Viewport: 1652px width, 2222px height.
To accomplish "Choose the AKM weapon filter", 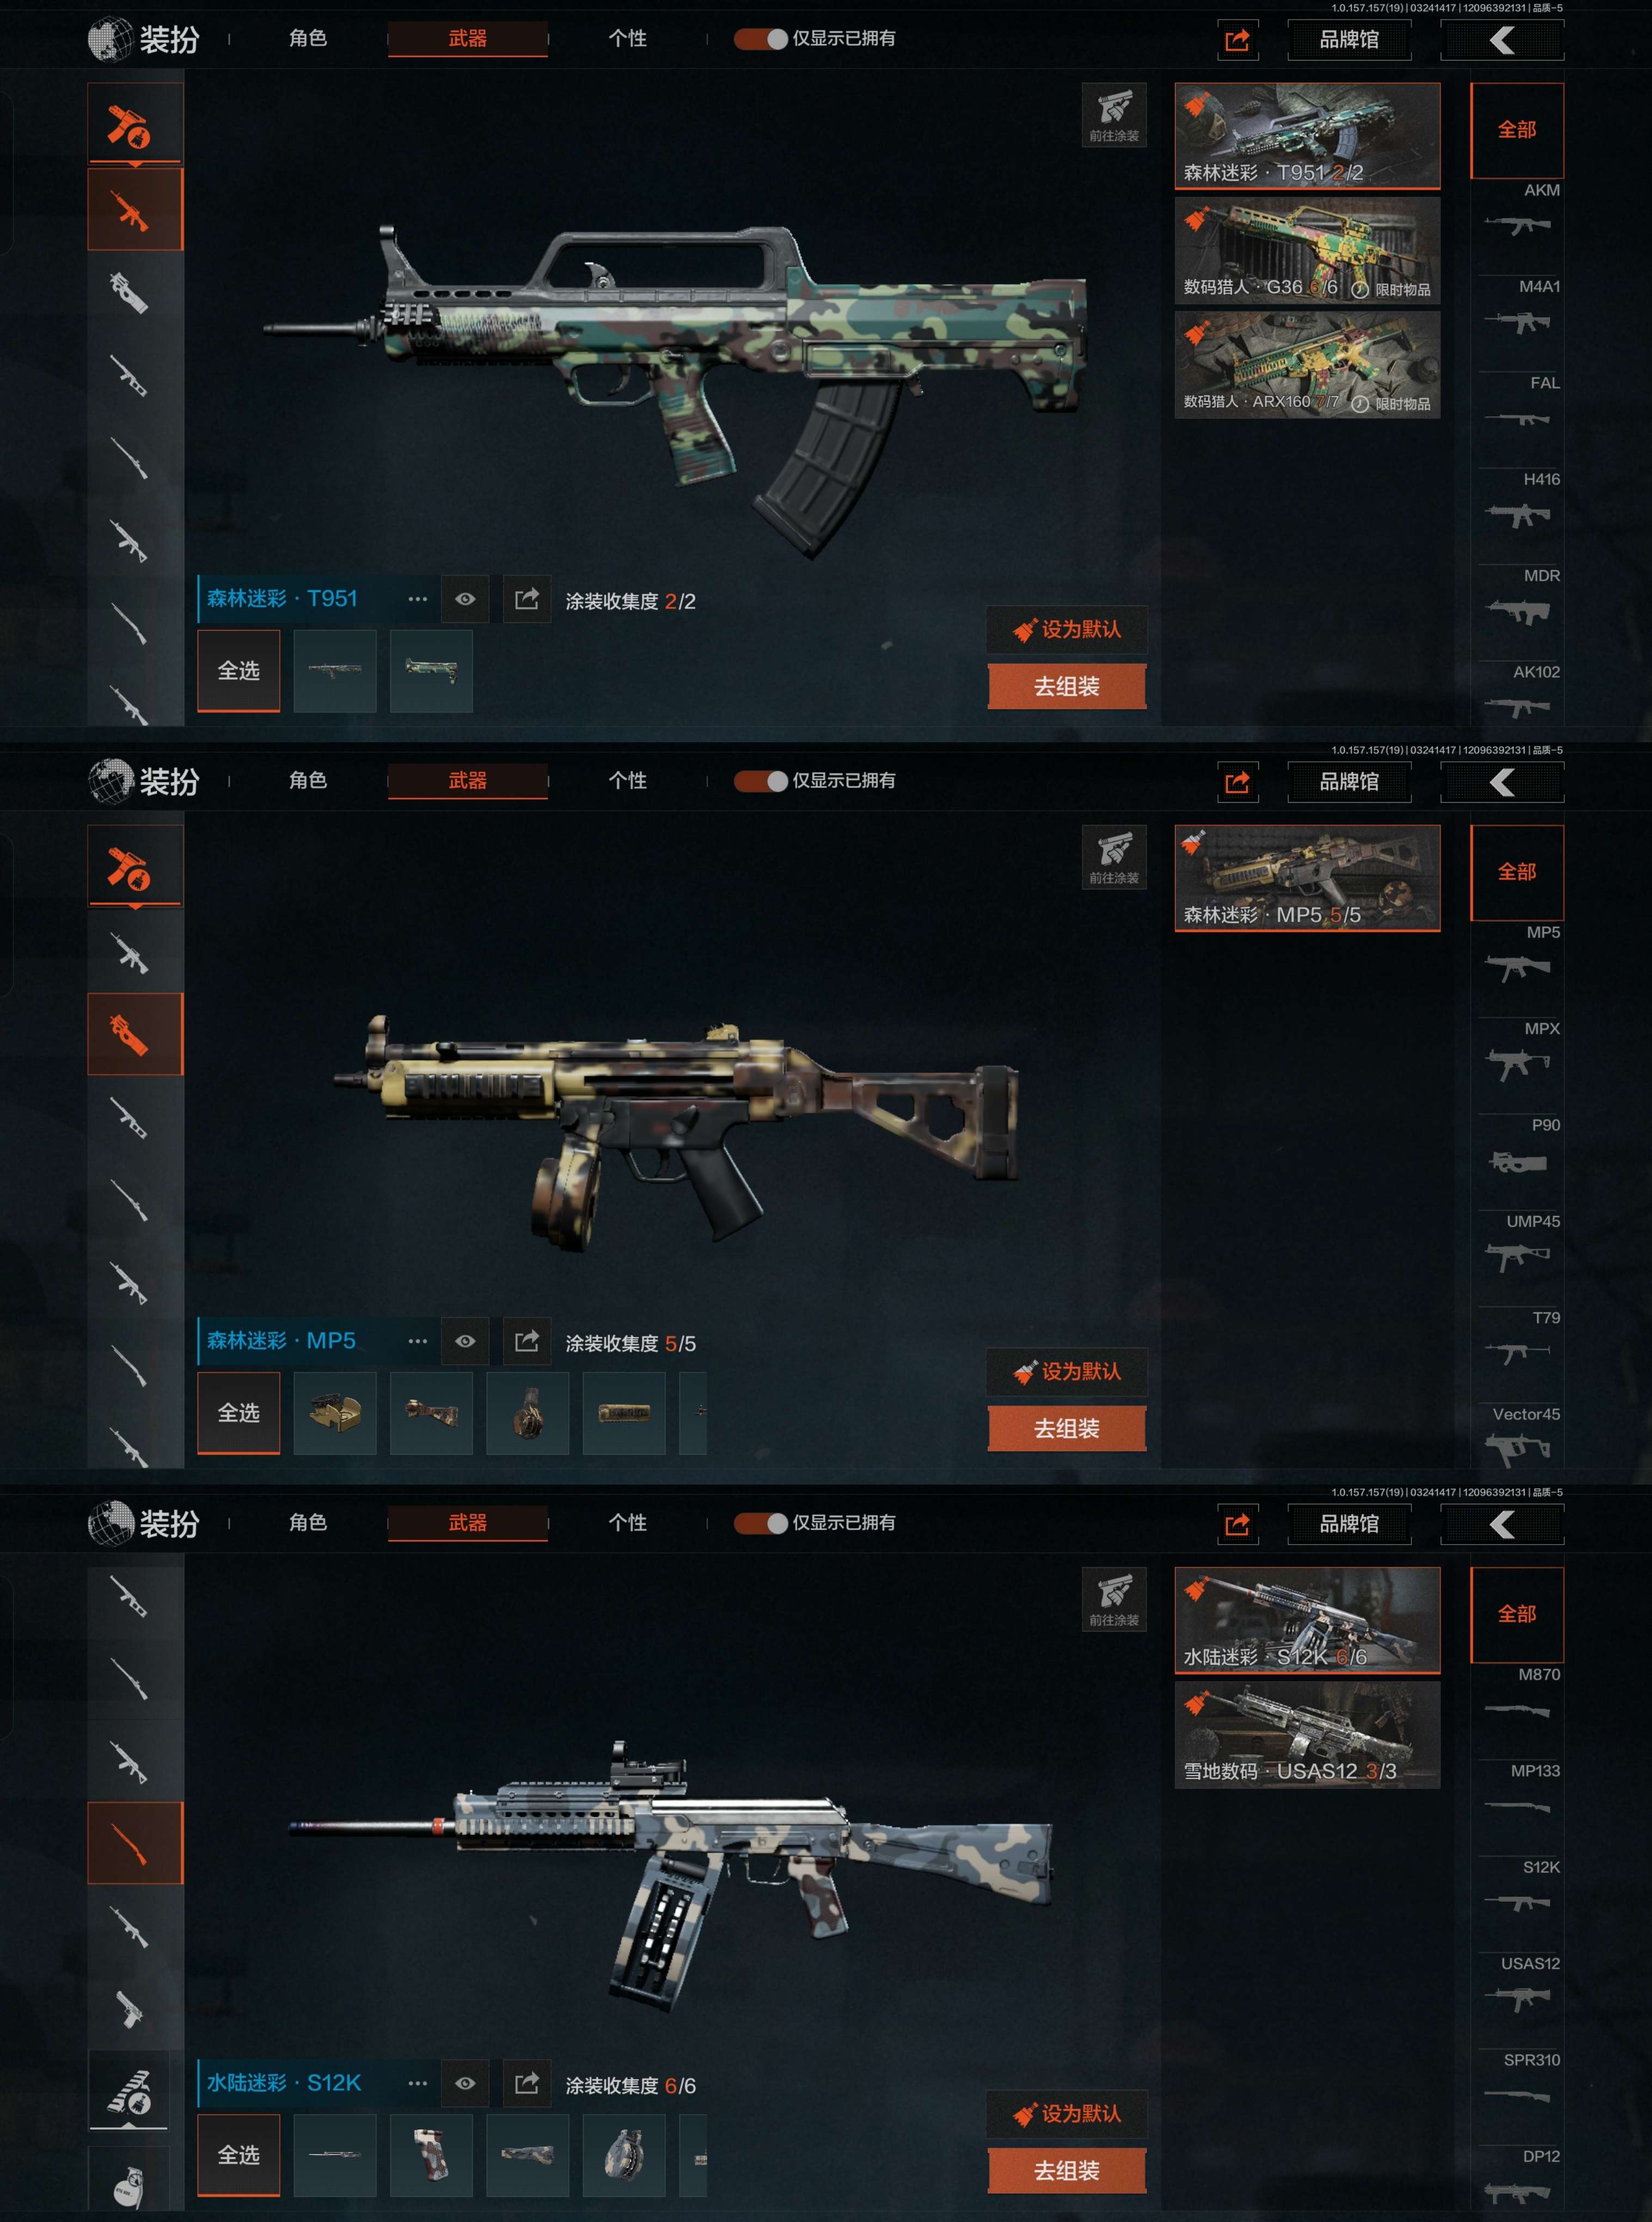I will [x=1518, y=212].
